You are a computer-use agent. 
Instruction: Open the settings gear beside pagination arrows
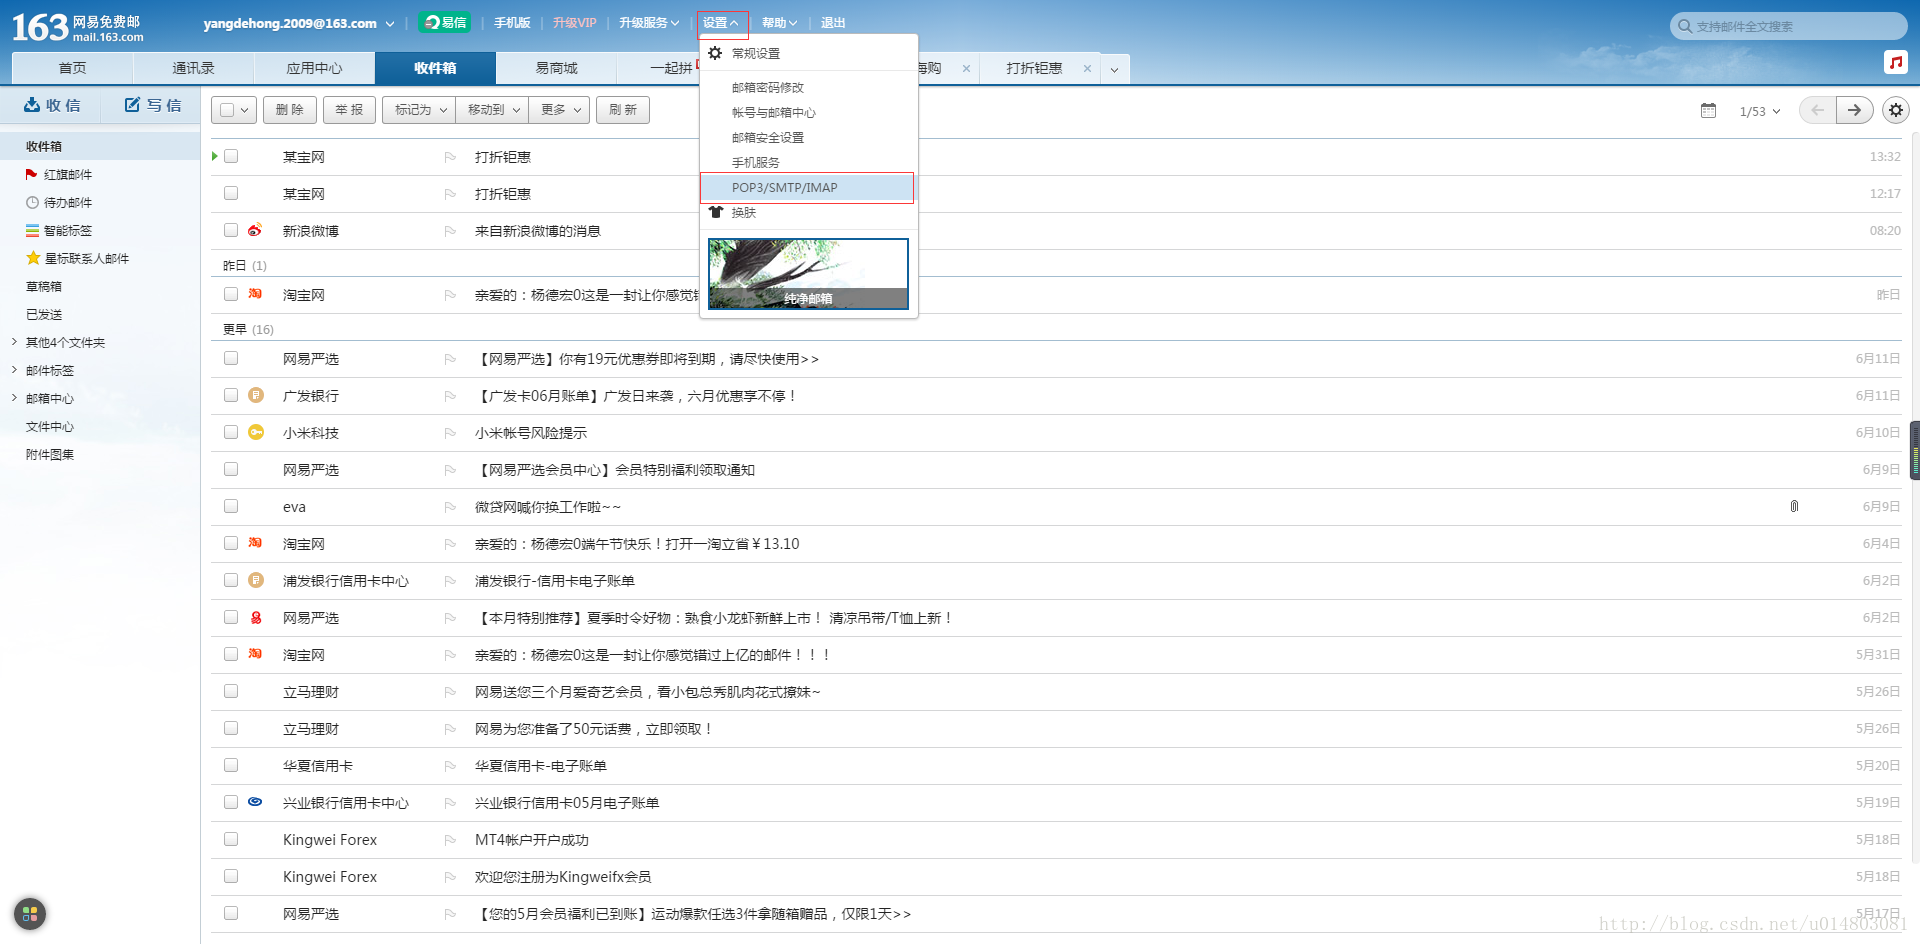pos(1896,110)
